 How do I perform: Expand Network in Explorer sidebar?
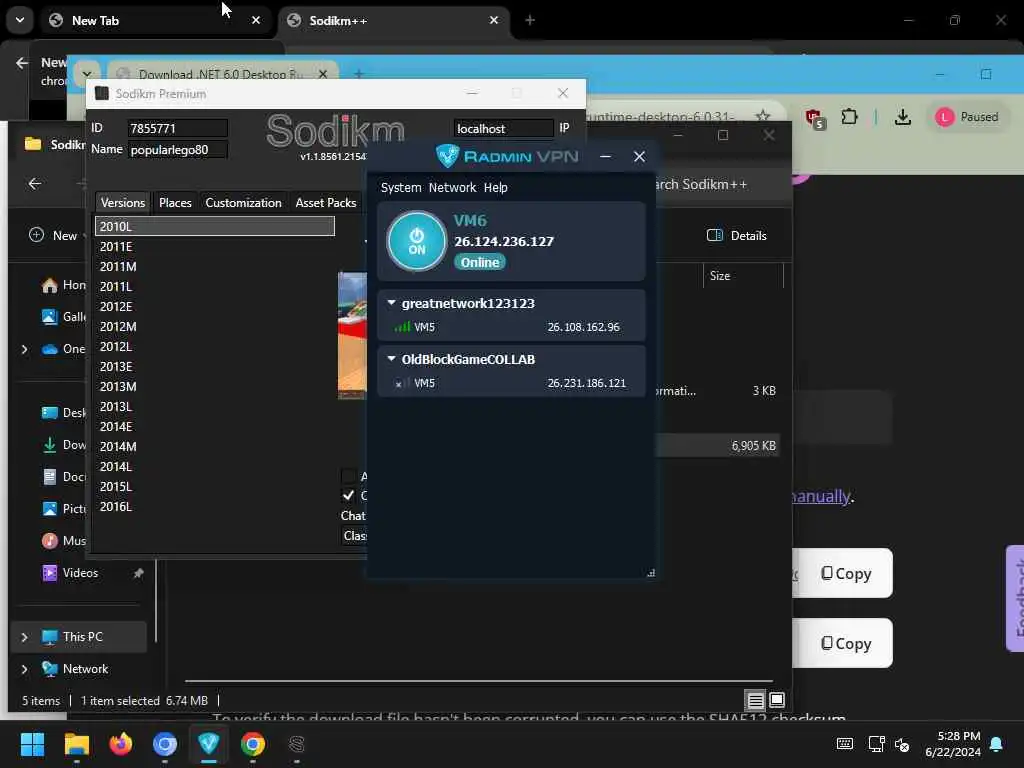pyautogui.click(x=25, y=669)
